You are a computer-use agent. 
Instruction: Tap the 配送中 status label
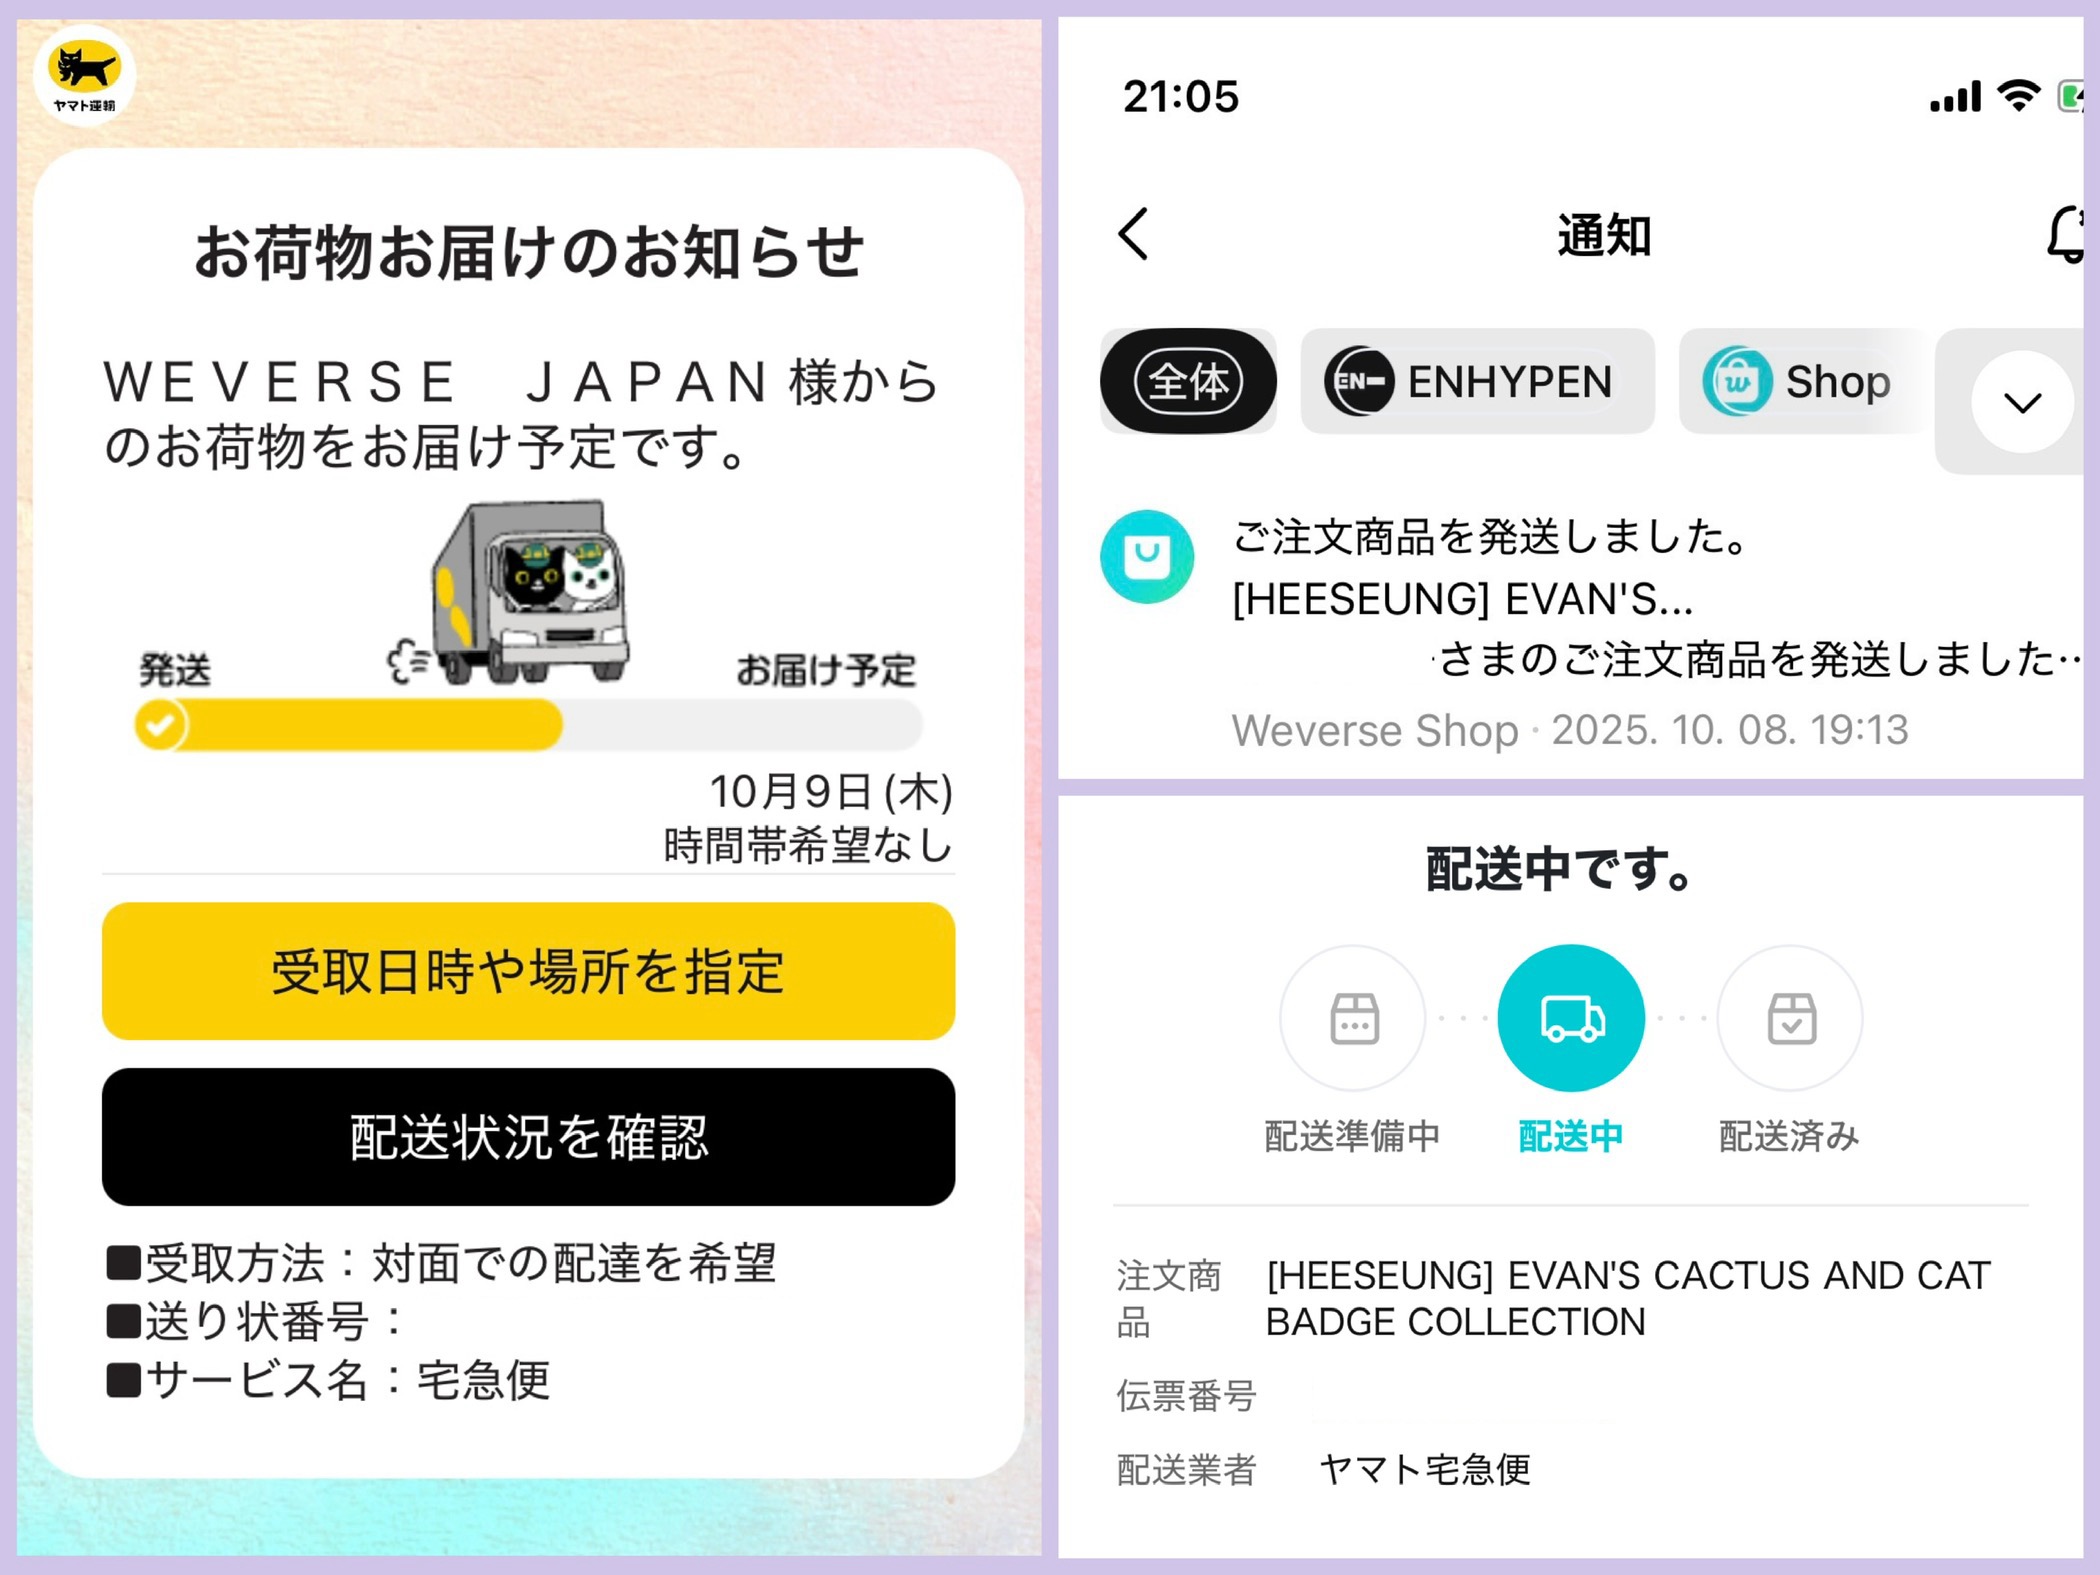point(1570,1137)
